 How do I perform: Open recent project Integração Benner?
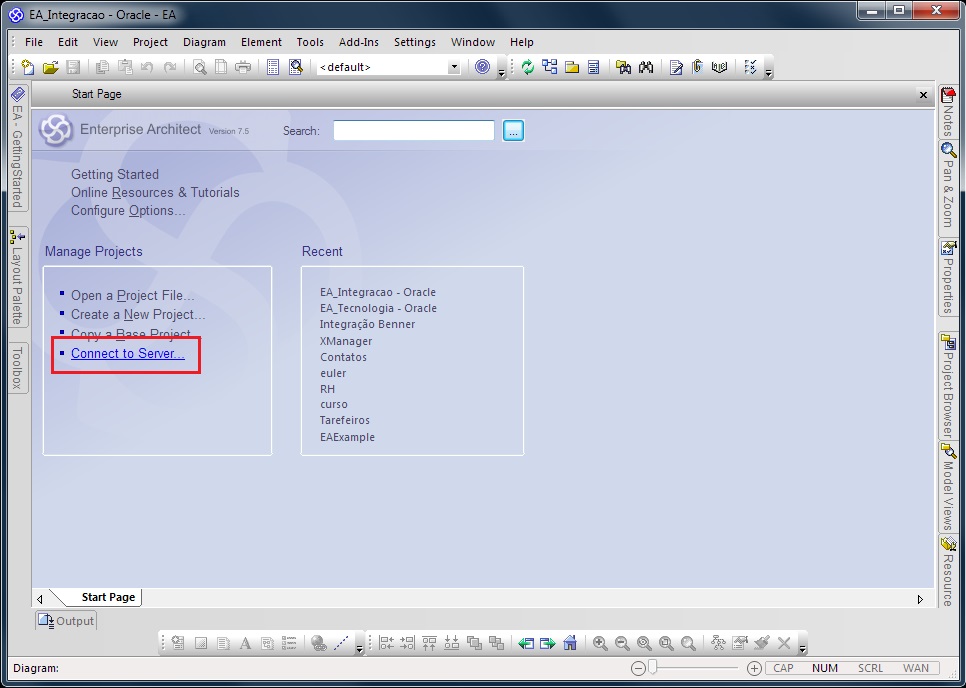[x=367, y=324]
